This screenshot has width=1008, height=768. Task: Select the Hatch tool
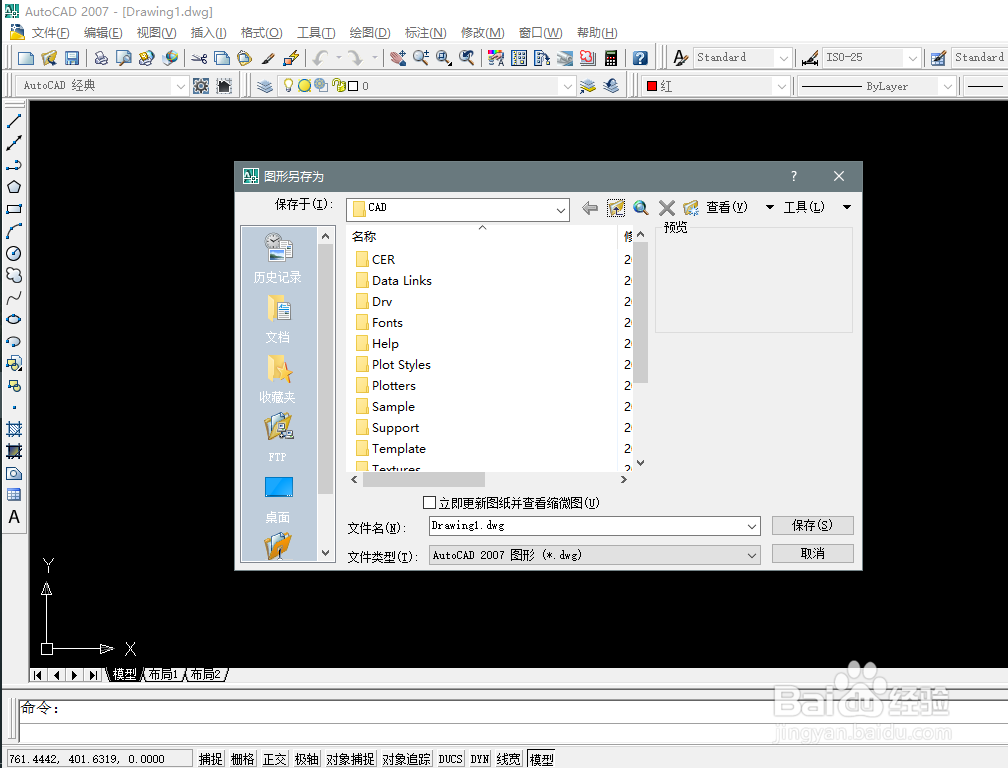pos(14,429)
